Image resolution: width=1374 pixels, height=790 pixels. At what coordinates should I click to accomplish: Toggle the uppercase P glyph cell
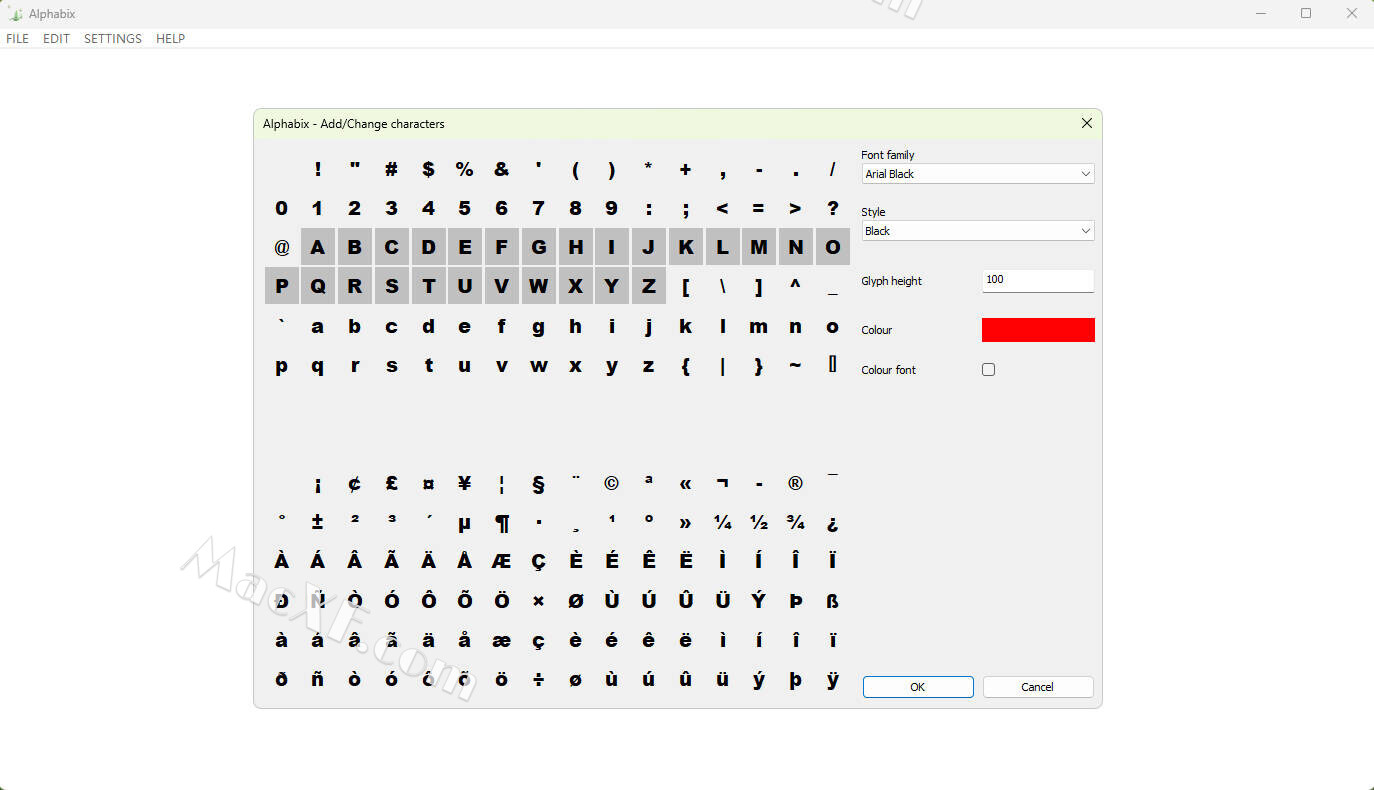click(281, 286)
